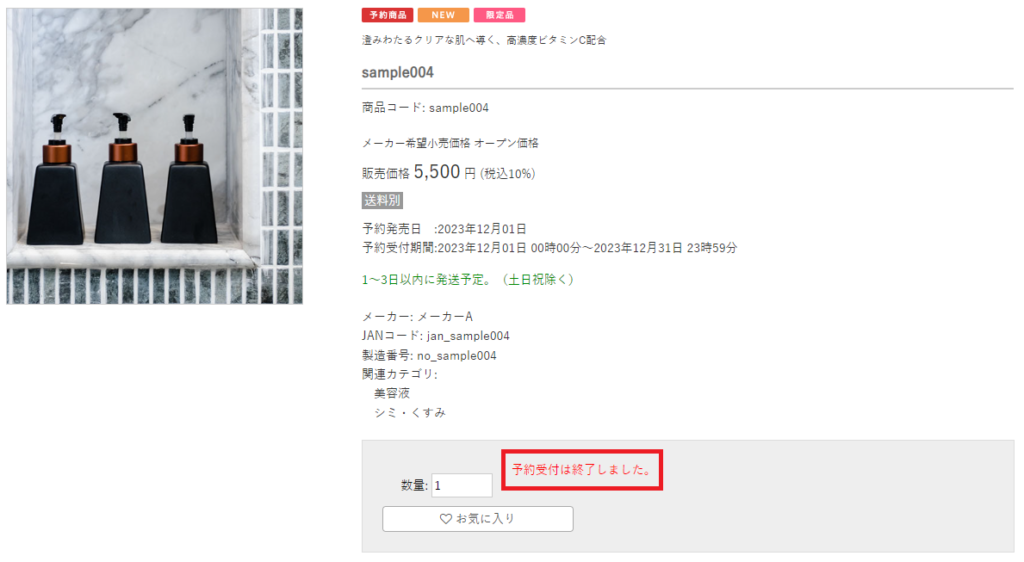Click the green shipping notice 1〜3日以内に発送予定
This screenshot has height=562, width=1024.
[x=469, y=279]
